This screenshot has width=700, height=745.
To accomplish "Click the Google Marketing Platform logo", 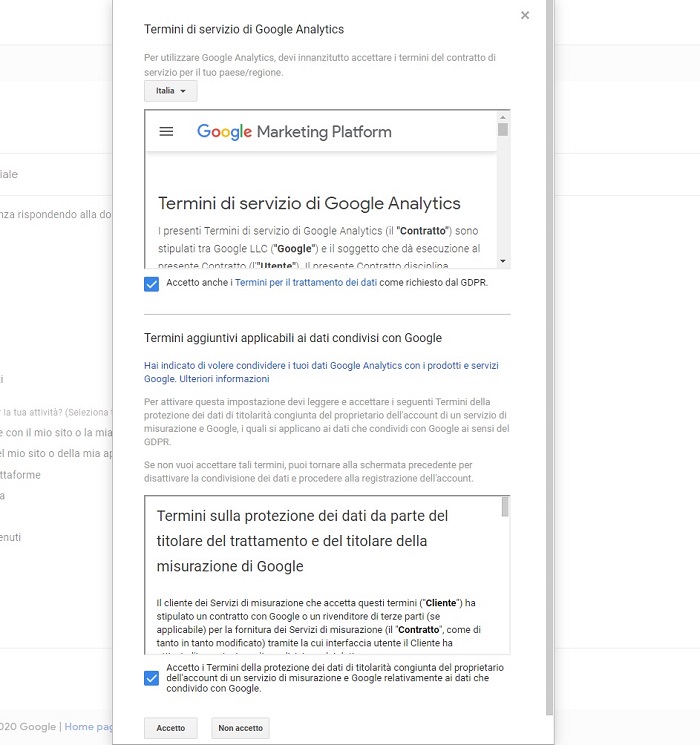I will 294,132.
